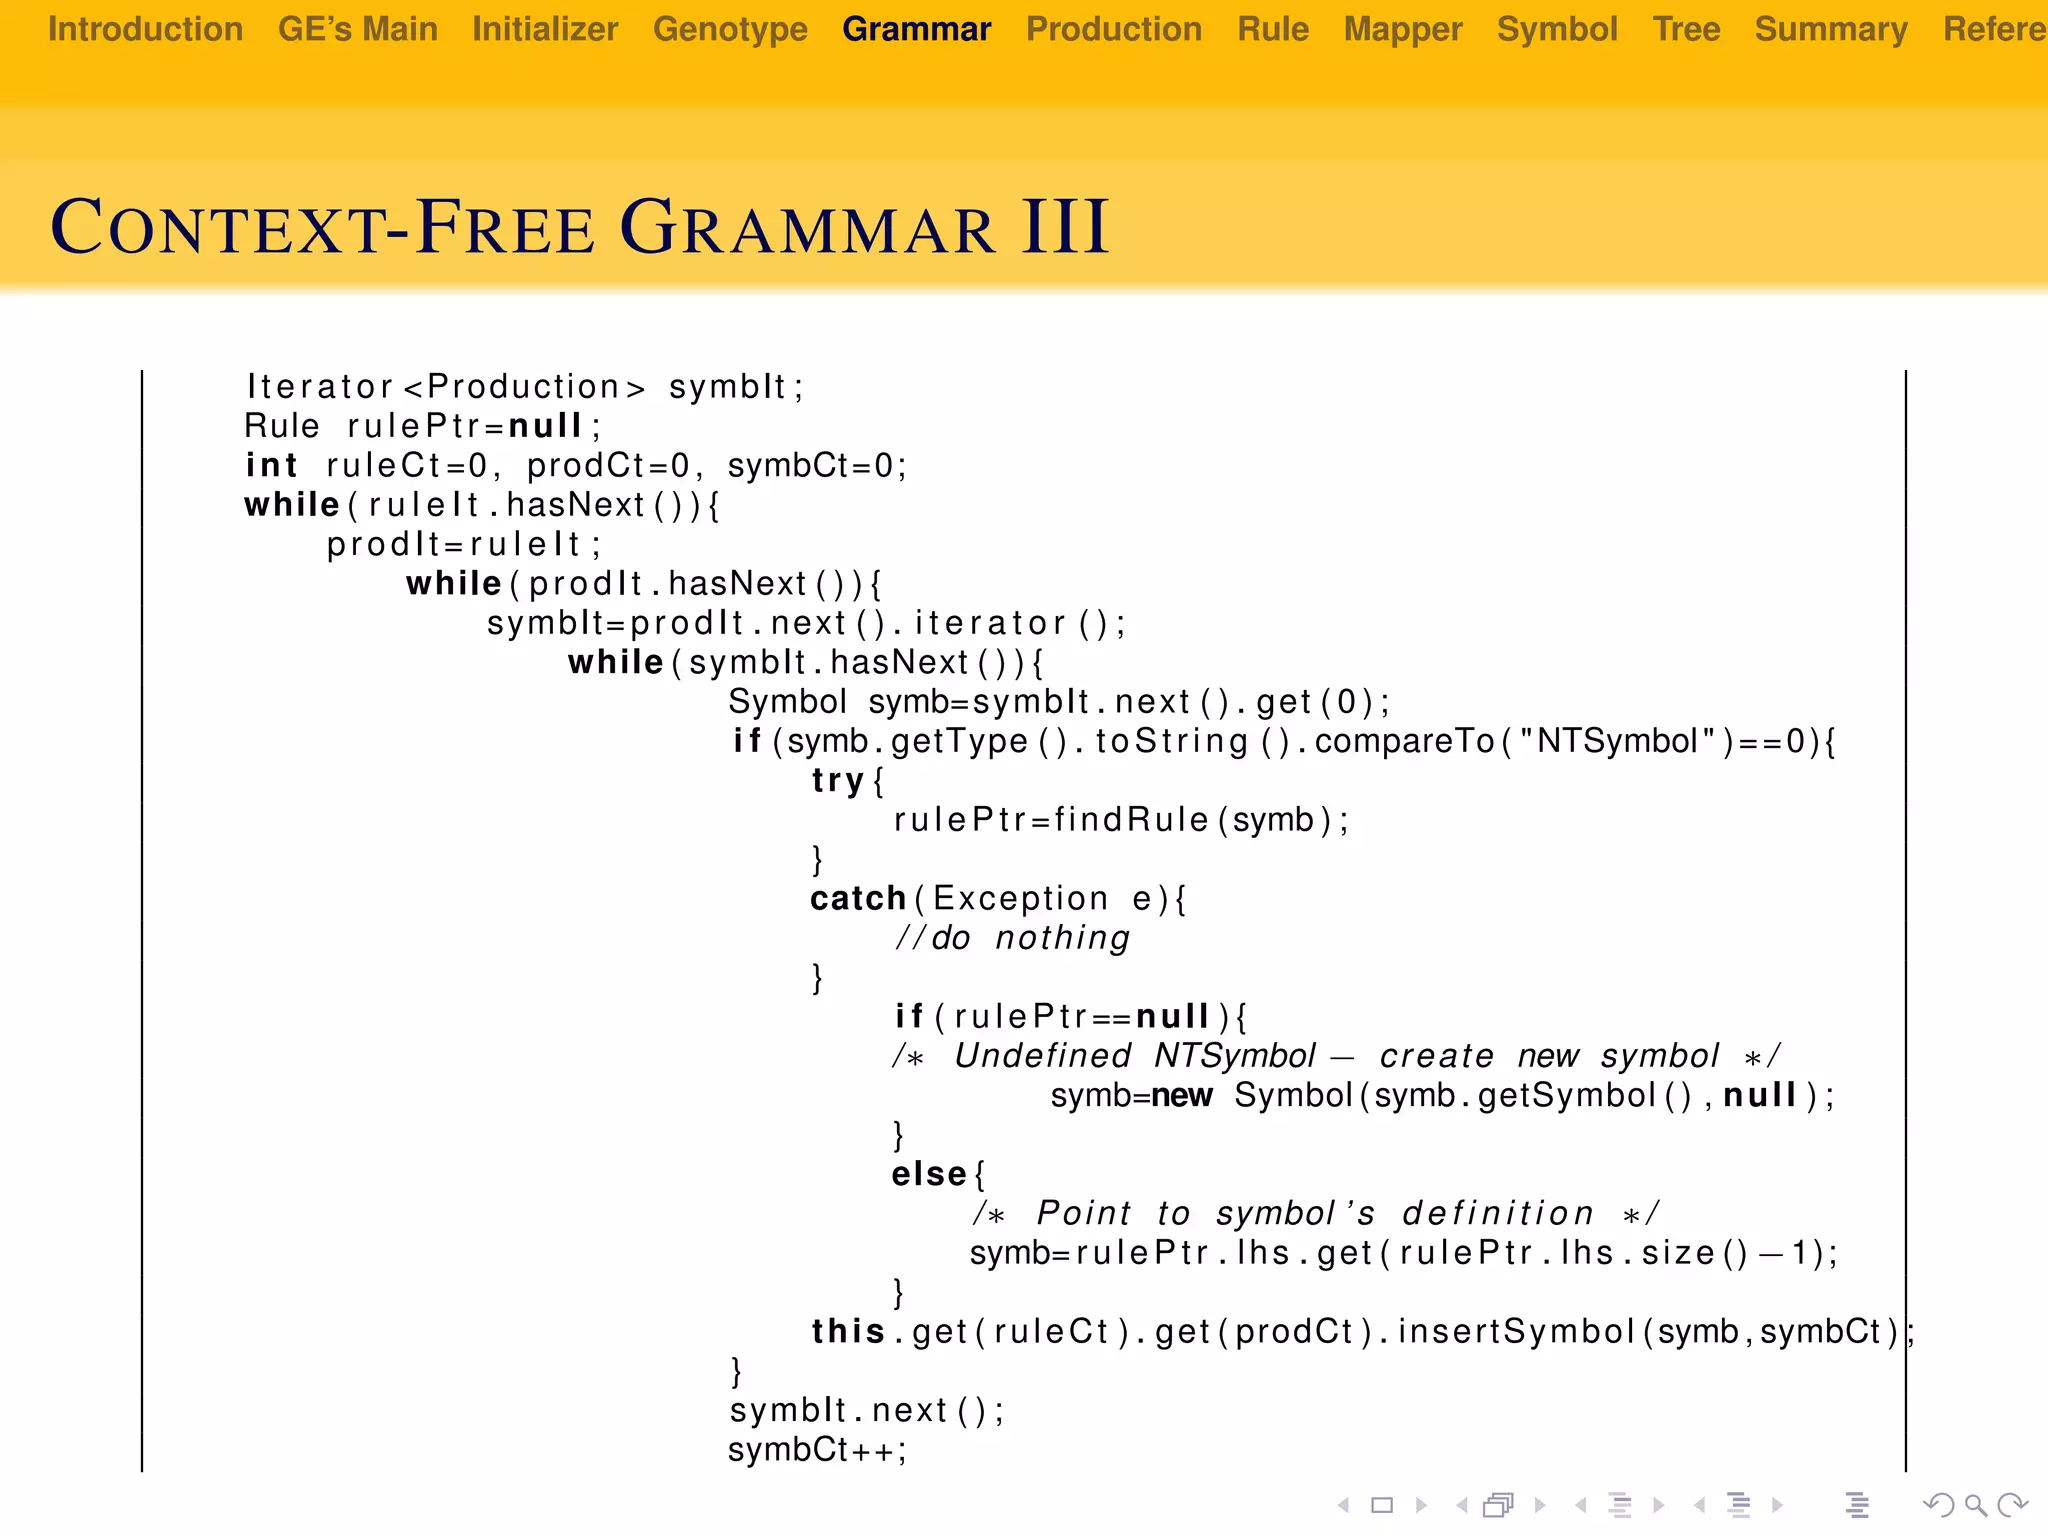Image resolution: width=2048 pixels, height=1536 pixels.
Task: Click the previous slide arrow
Action: pos(1344,1505)
